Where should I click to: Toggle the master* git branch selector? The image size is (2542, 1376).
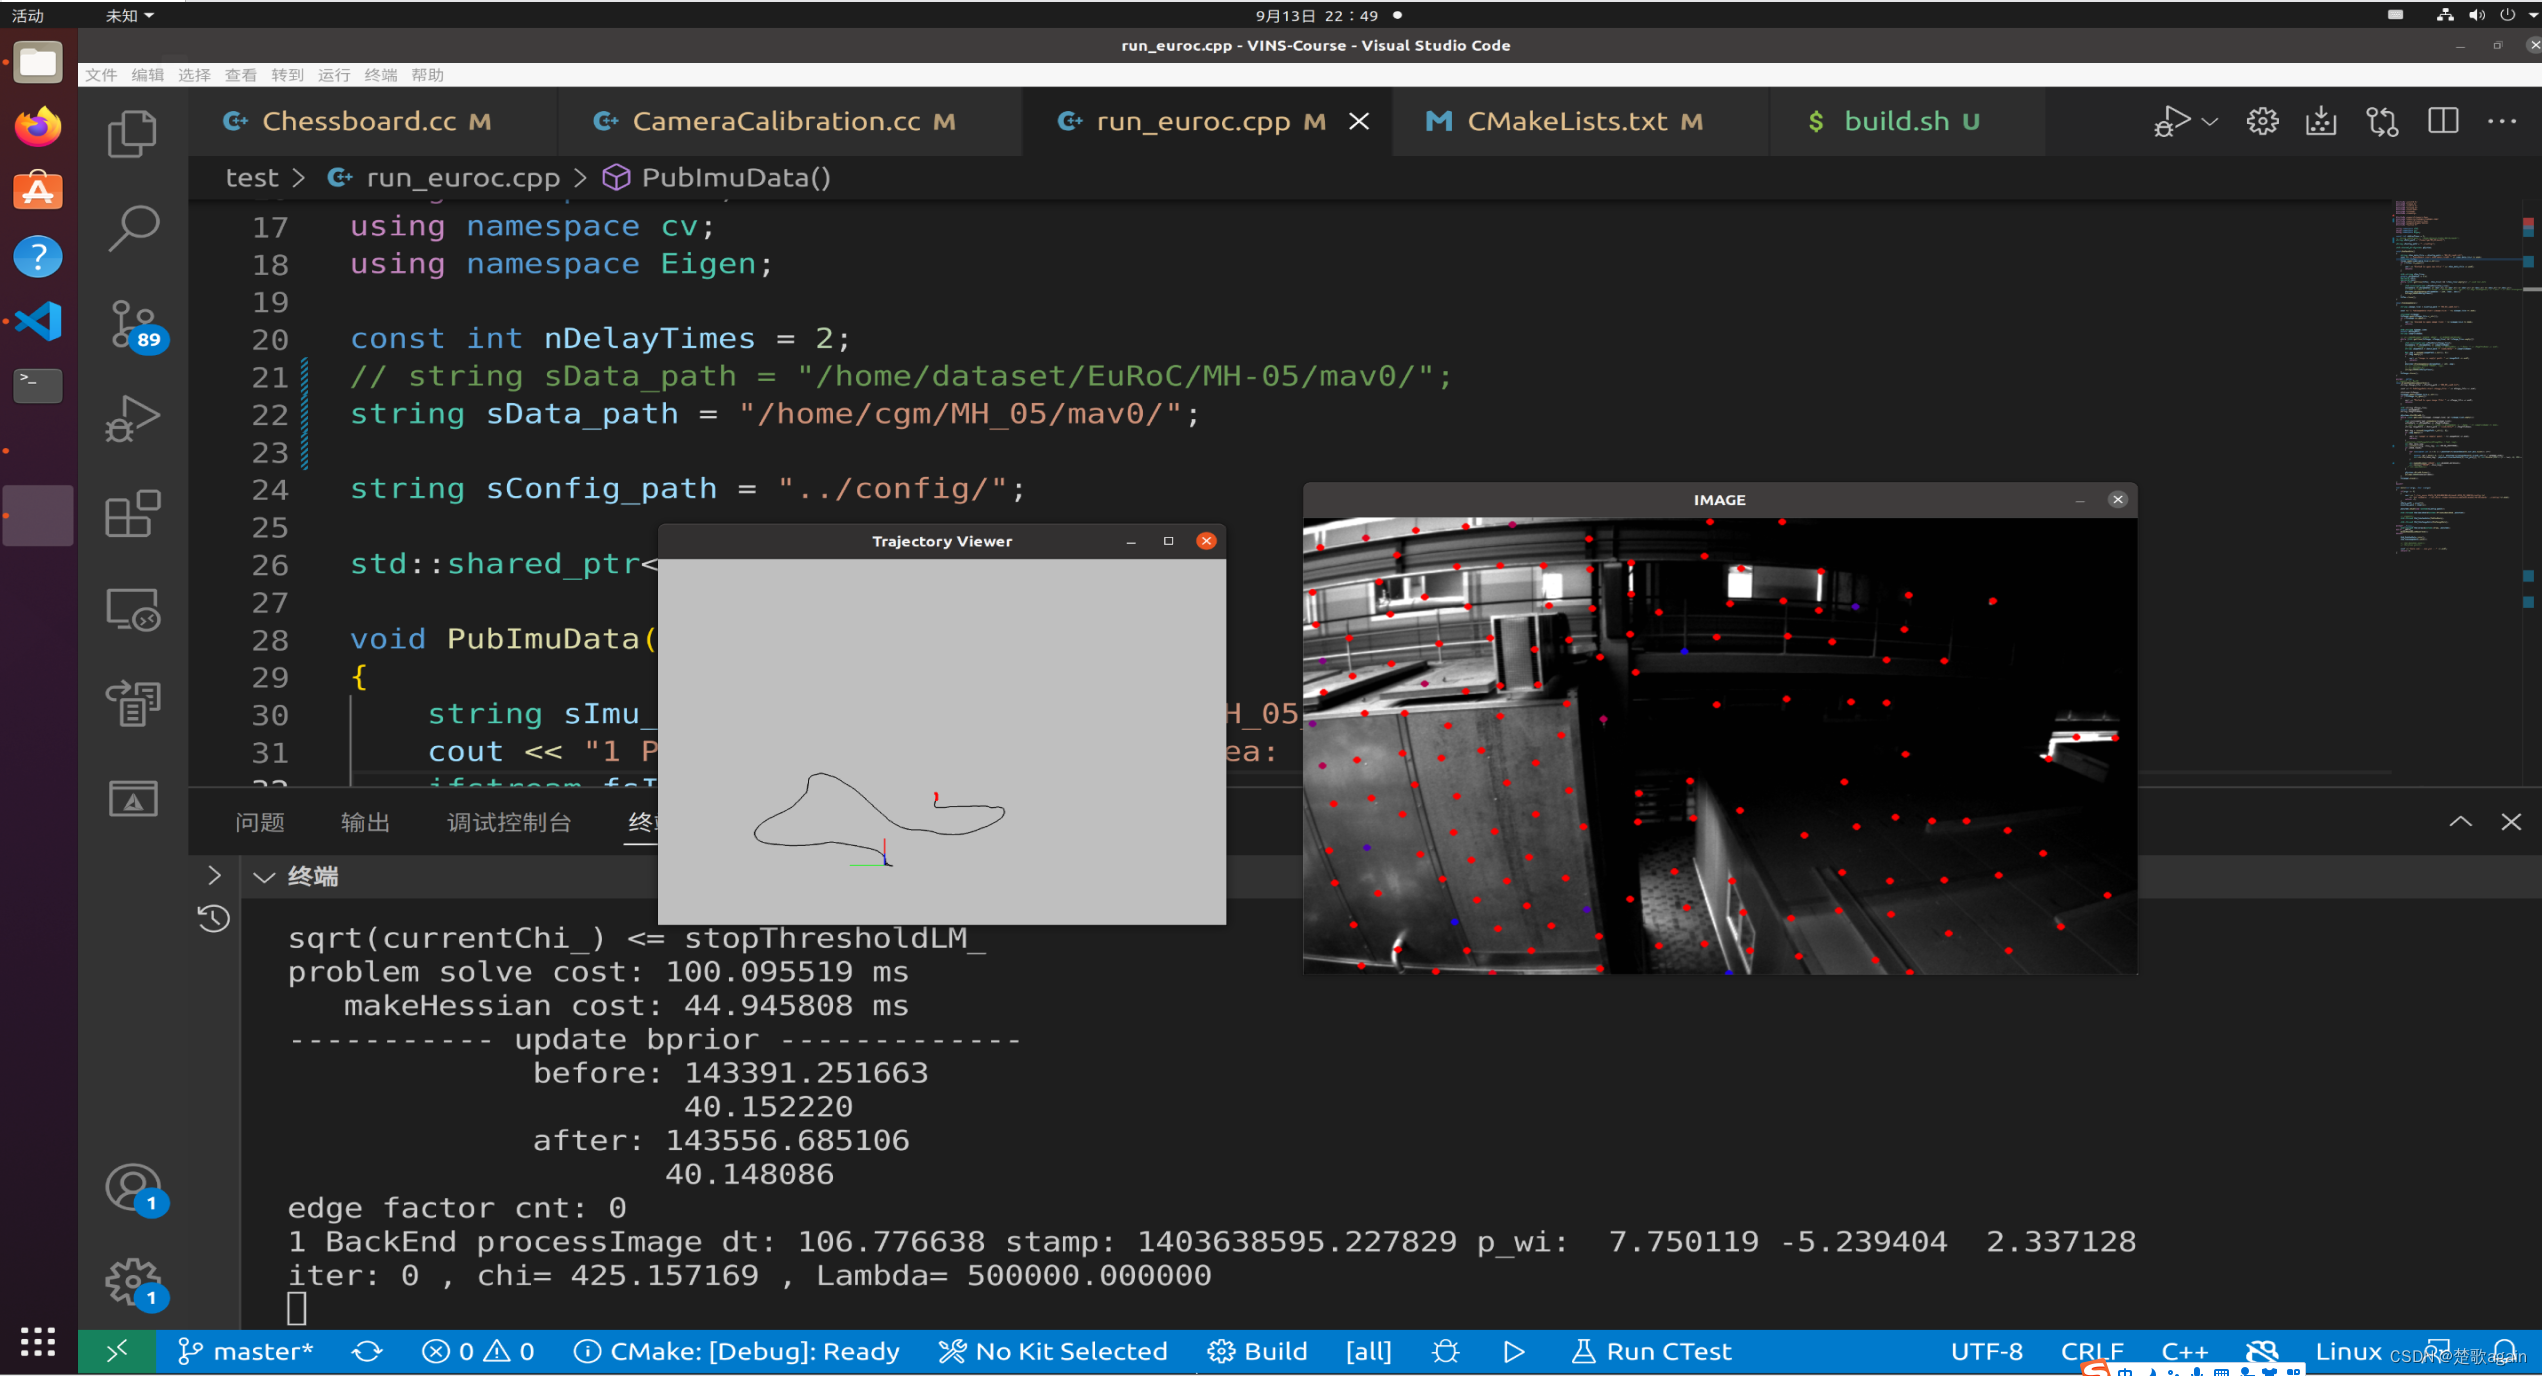246,1352
